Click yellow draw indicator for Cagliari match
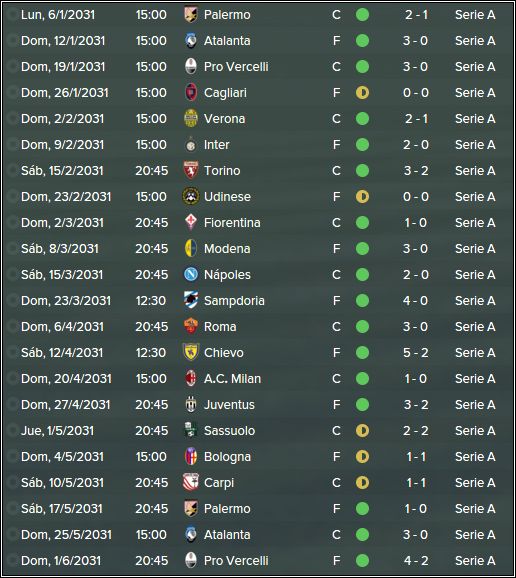This screenshot has height=578, width=516. pos(362,93)
